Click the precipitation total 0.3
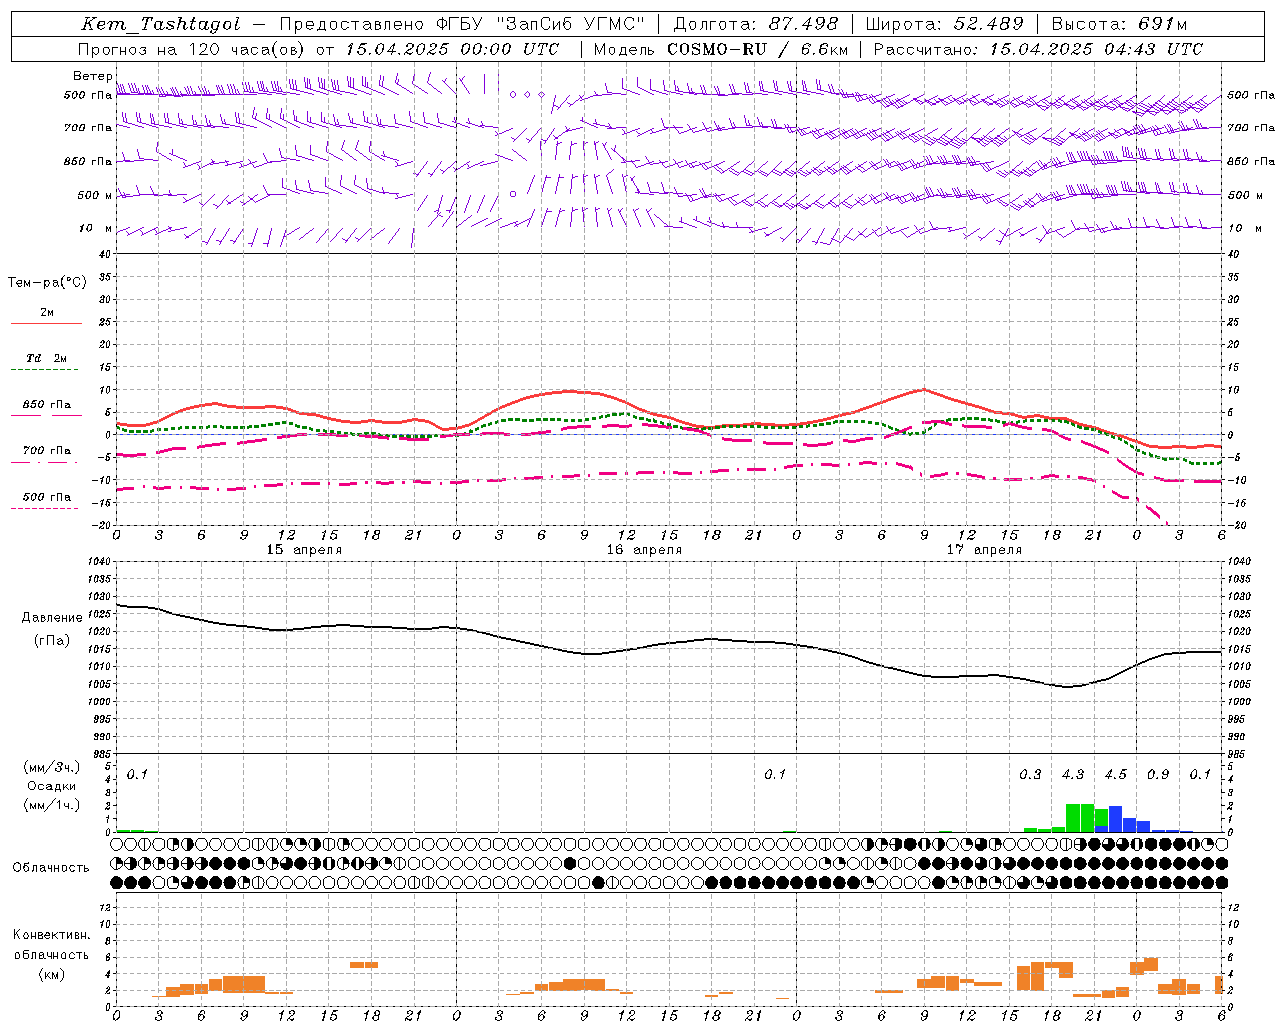Screen dimensions: 1280x1024 pos(1030,774)
